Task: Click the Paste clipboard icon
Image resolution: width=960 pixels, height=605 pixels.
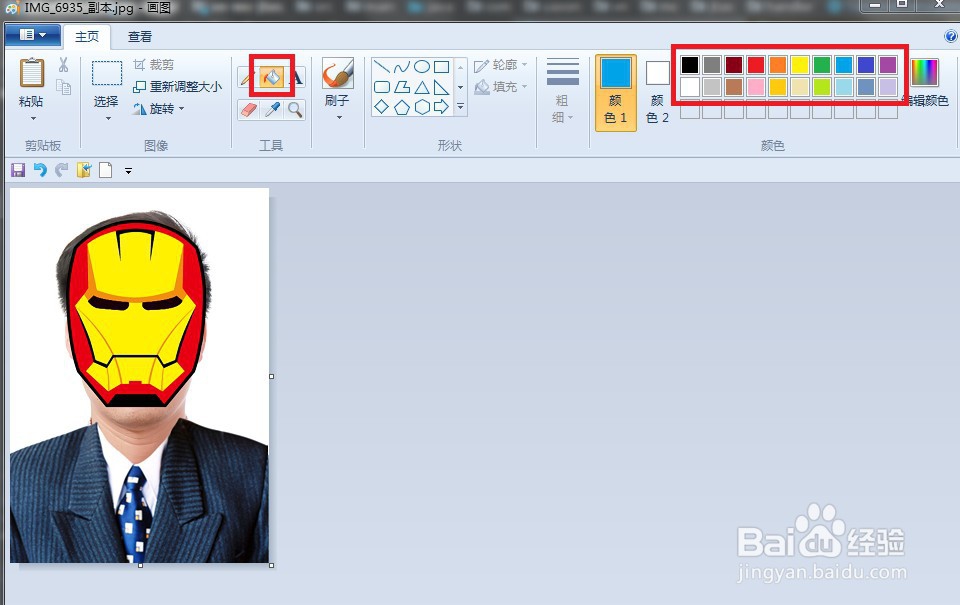Action: (32, 73)
